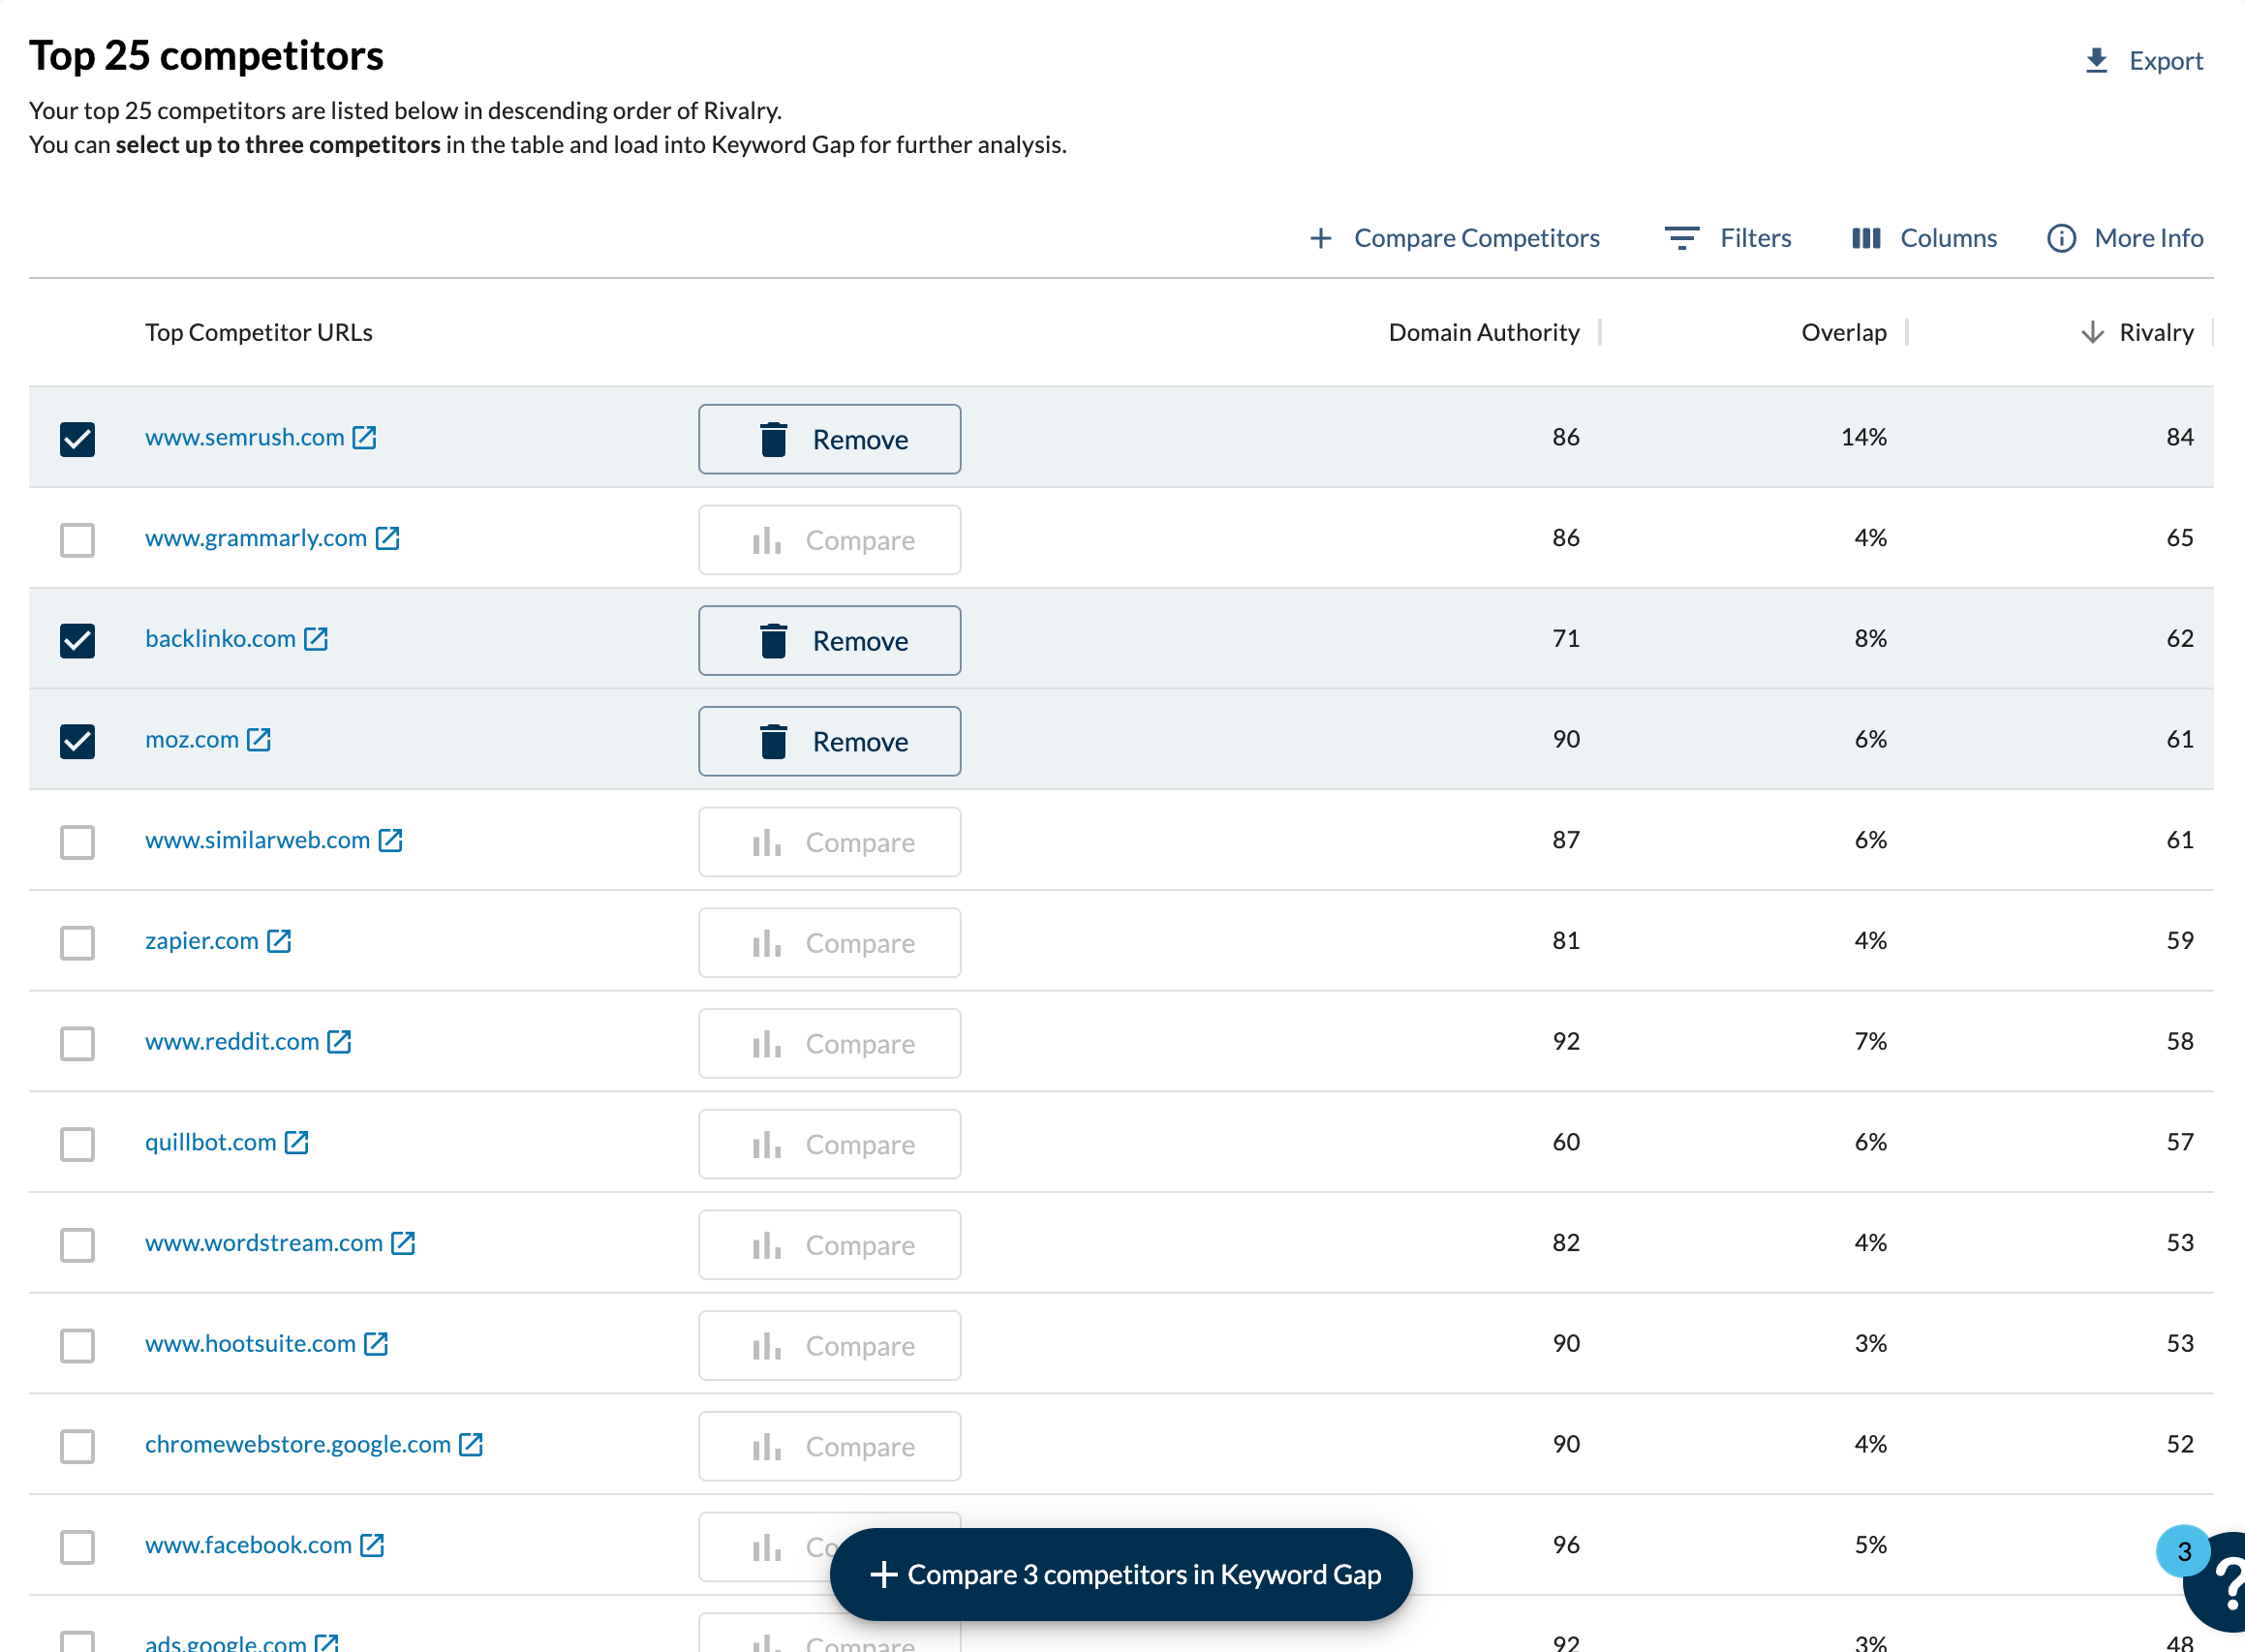Click the Export download icon
This screenshot has width=2245, height=1652.
point(2096,61)
